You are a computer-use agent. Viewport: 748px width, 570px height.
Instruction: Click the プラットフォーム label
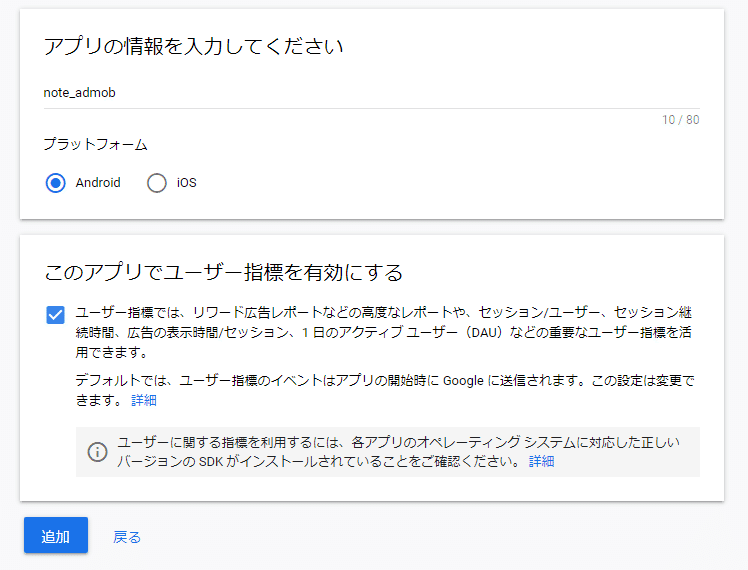tap(95, 144)
